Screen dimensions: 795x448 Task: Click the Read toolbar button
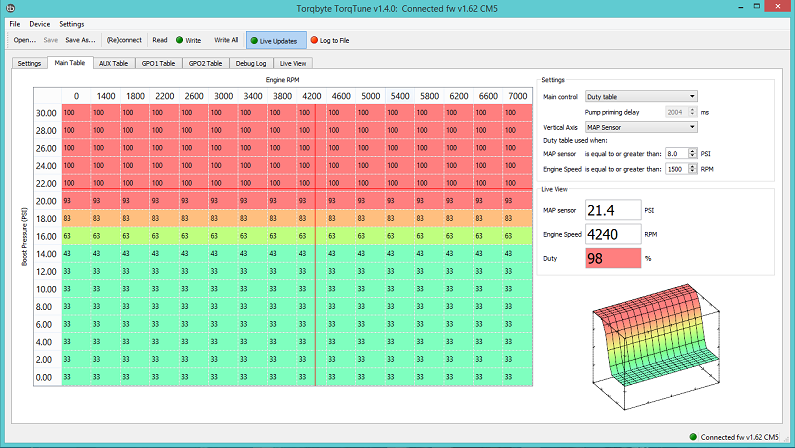coord(160,40)
